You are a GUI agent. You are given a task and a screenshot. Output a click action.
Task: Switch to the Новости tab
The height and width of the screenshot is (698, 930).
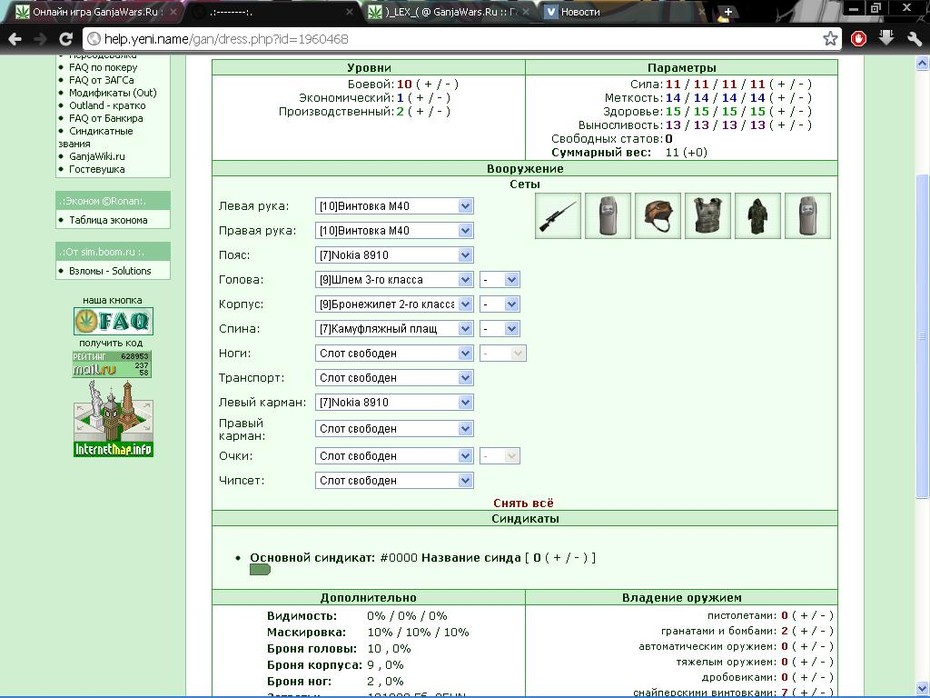point(624,12)
